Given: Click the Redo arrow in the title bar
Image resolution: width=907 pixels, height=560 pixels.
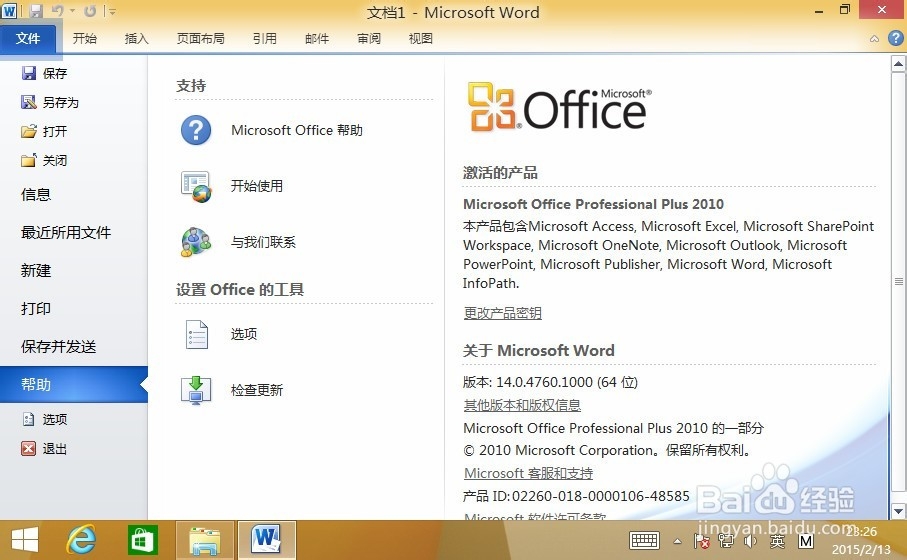Looking at the screenshot, I should (90, 10).
